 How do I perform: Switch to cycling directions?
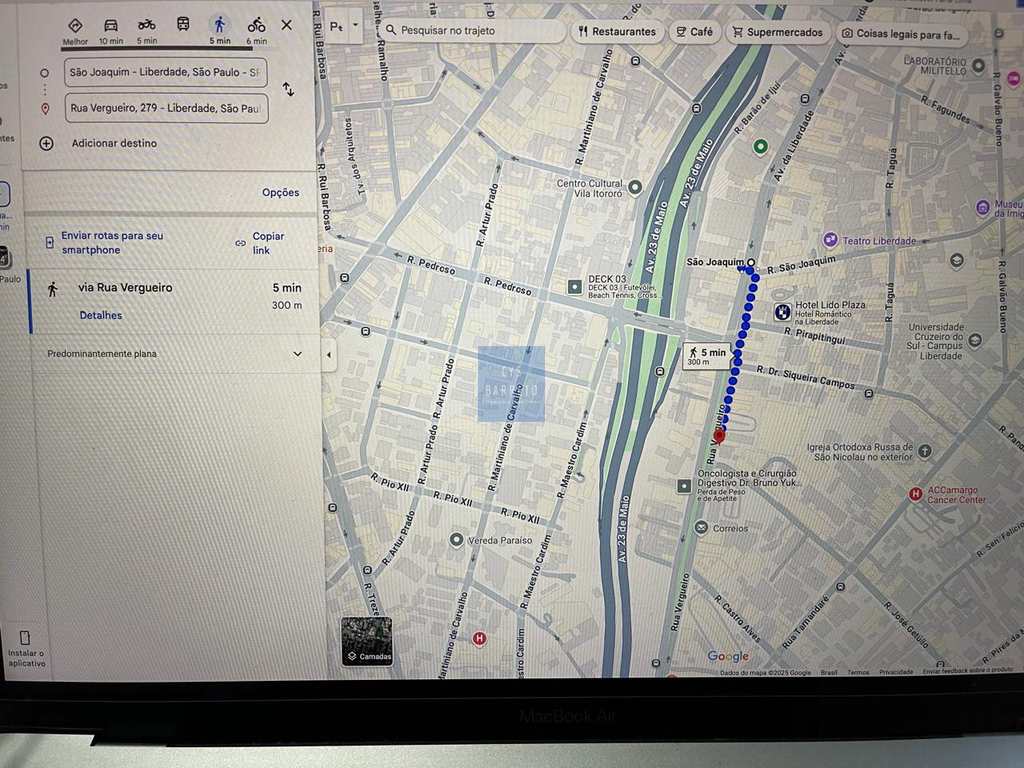(x=256, y=25)
